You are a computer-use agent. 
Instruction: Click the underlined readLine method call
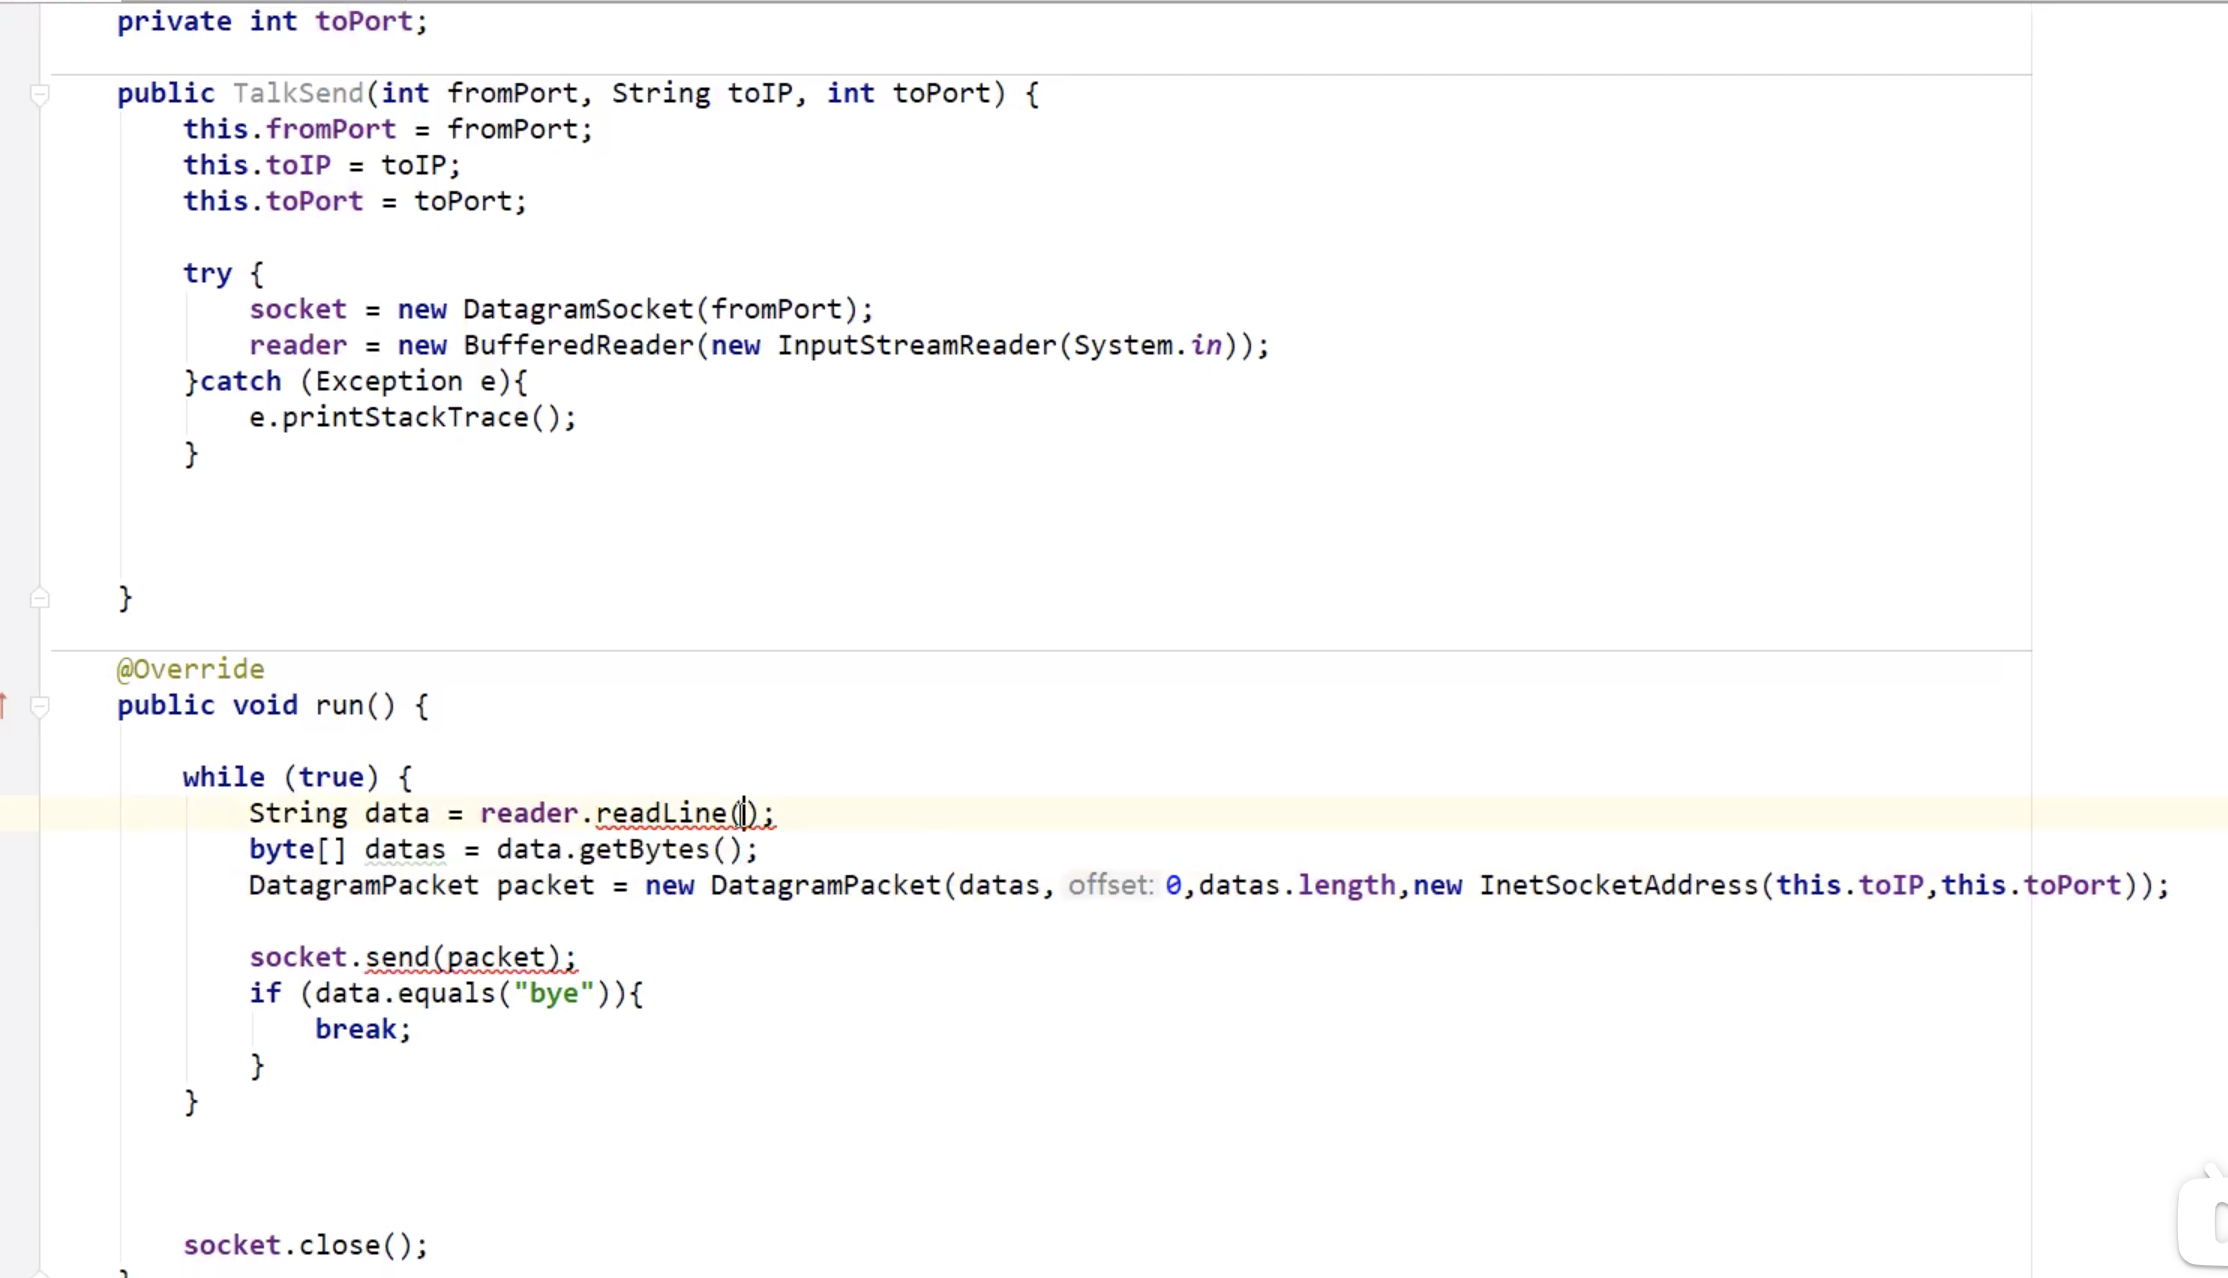tap(660, 814)
